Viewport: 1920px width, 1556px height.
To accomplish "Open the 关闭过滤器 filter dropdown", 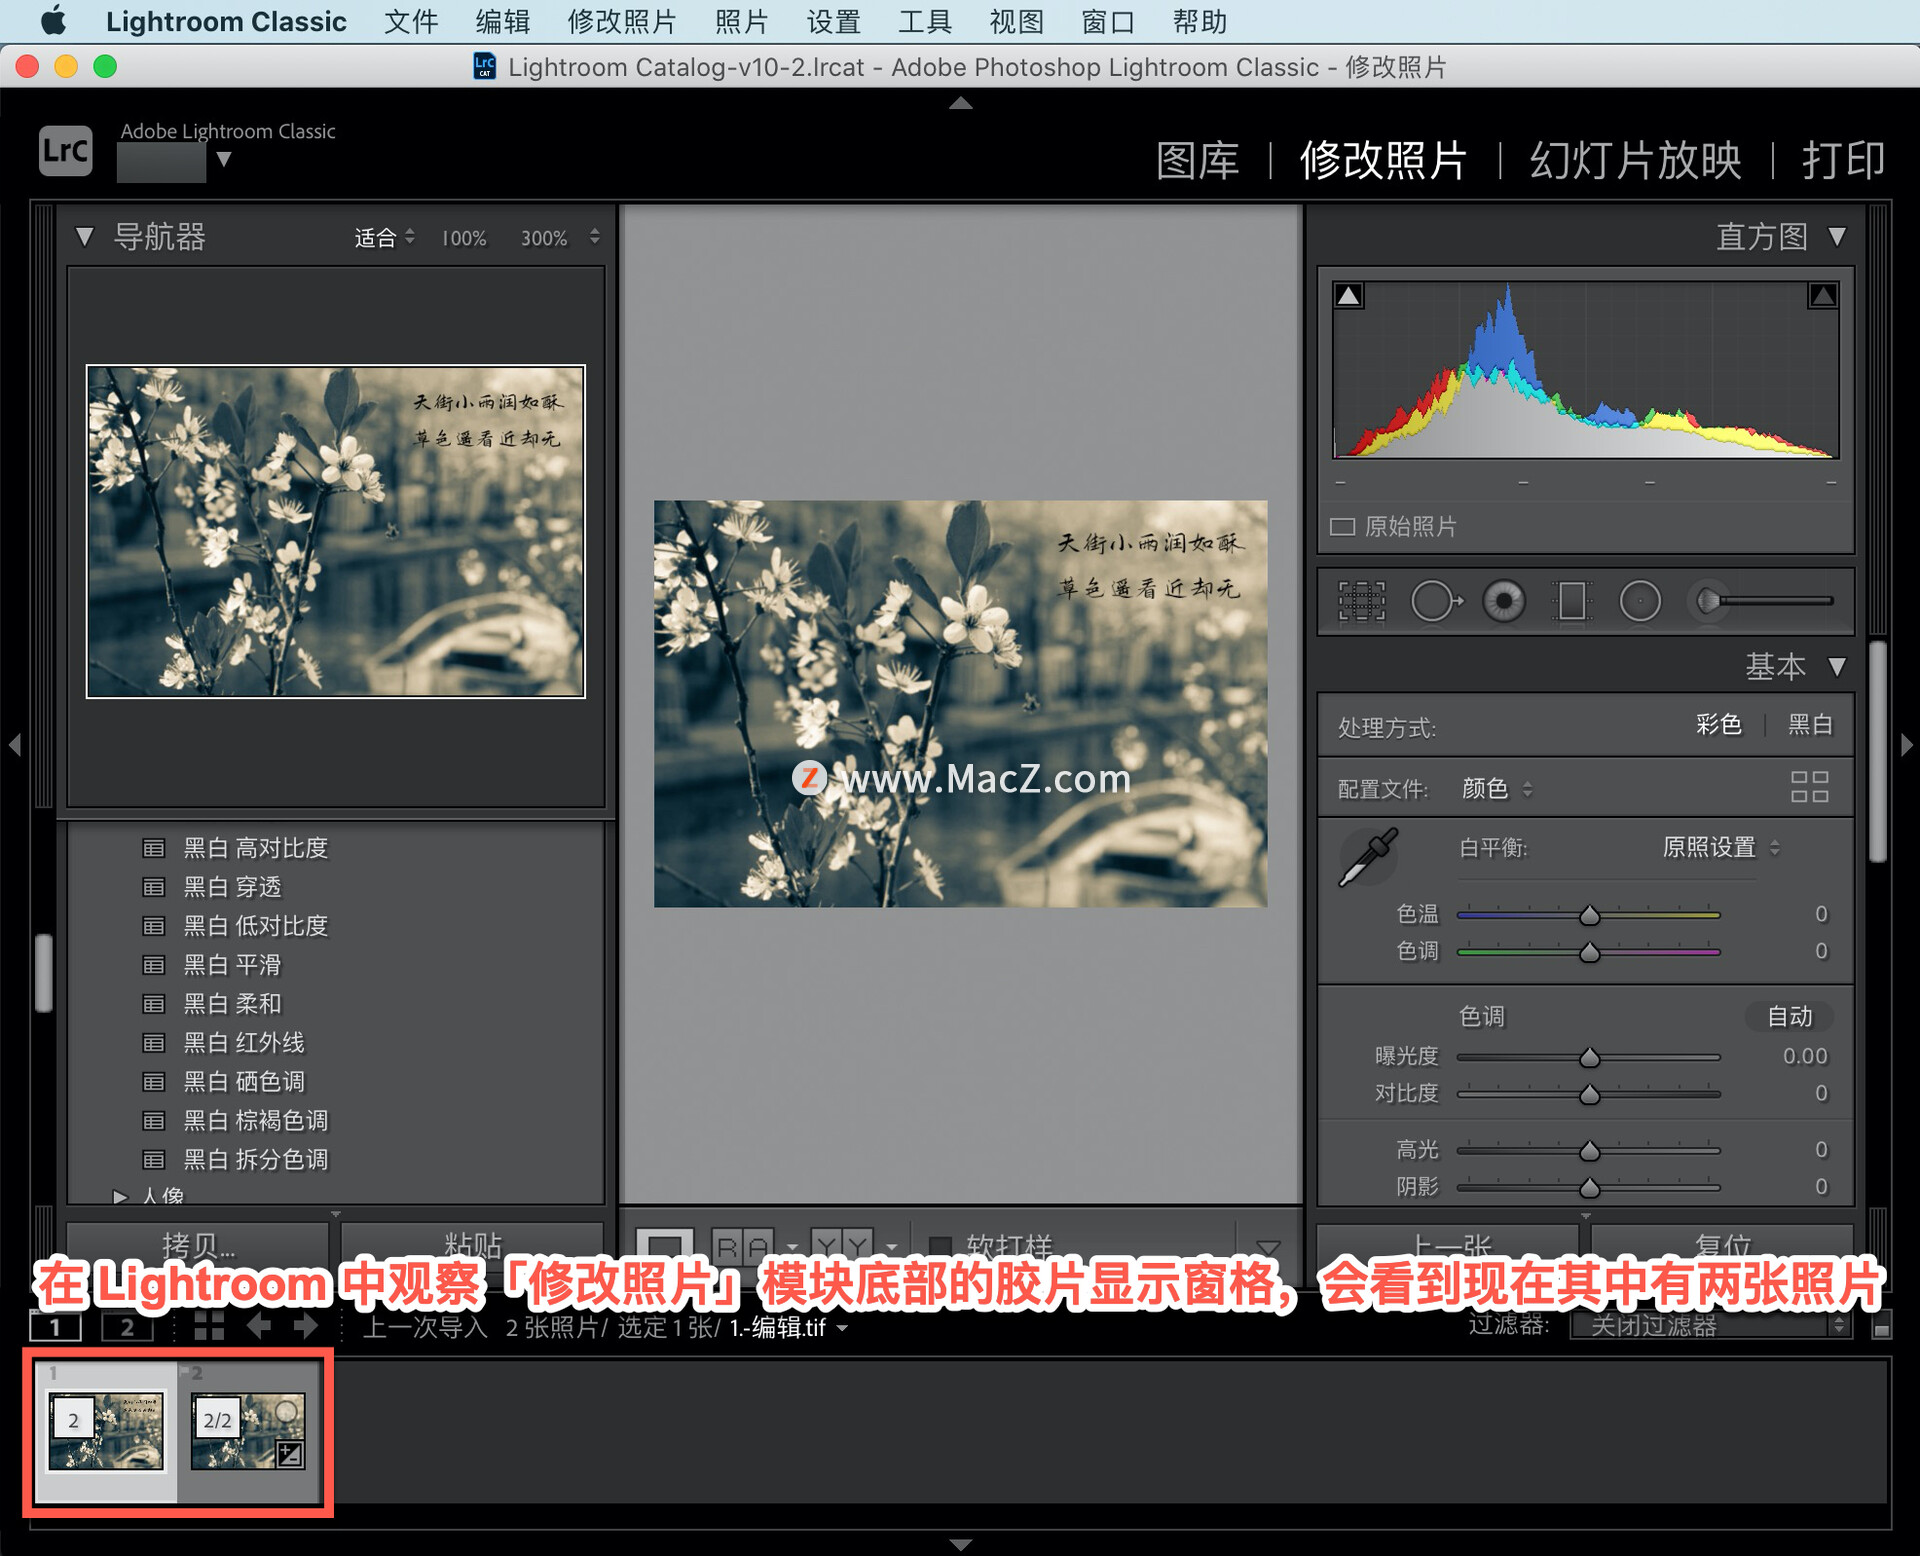I will (x=1710, y=1326).
